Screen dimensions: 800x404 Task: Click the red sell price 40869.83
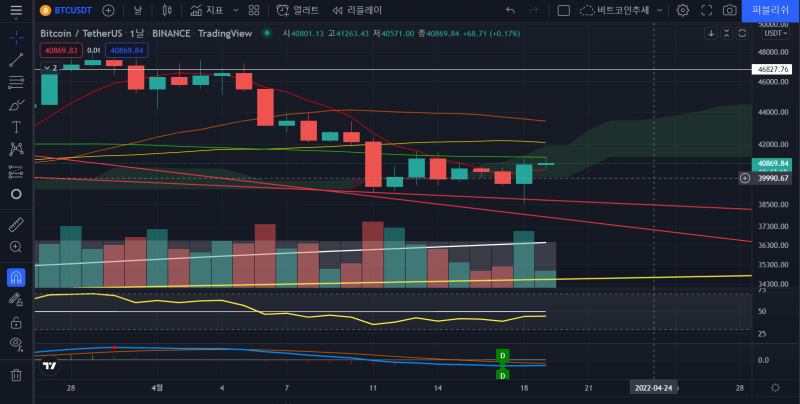pos(61,50)
